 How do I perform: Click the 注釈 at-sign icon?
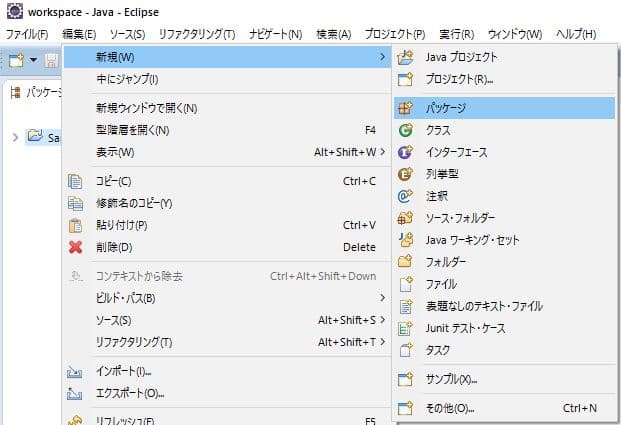point(405,196)
